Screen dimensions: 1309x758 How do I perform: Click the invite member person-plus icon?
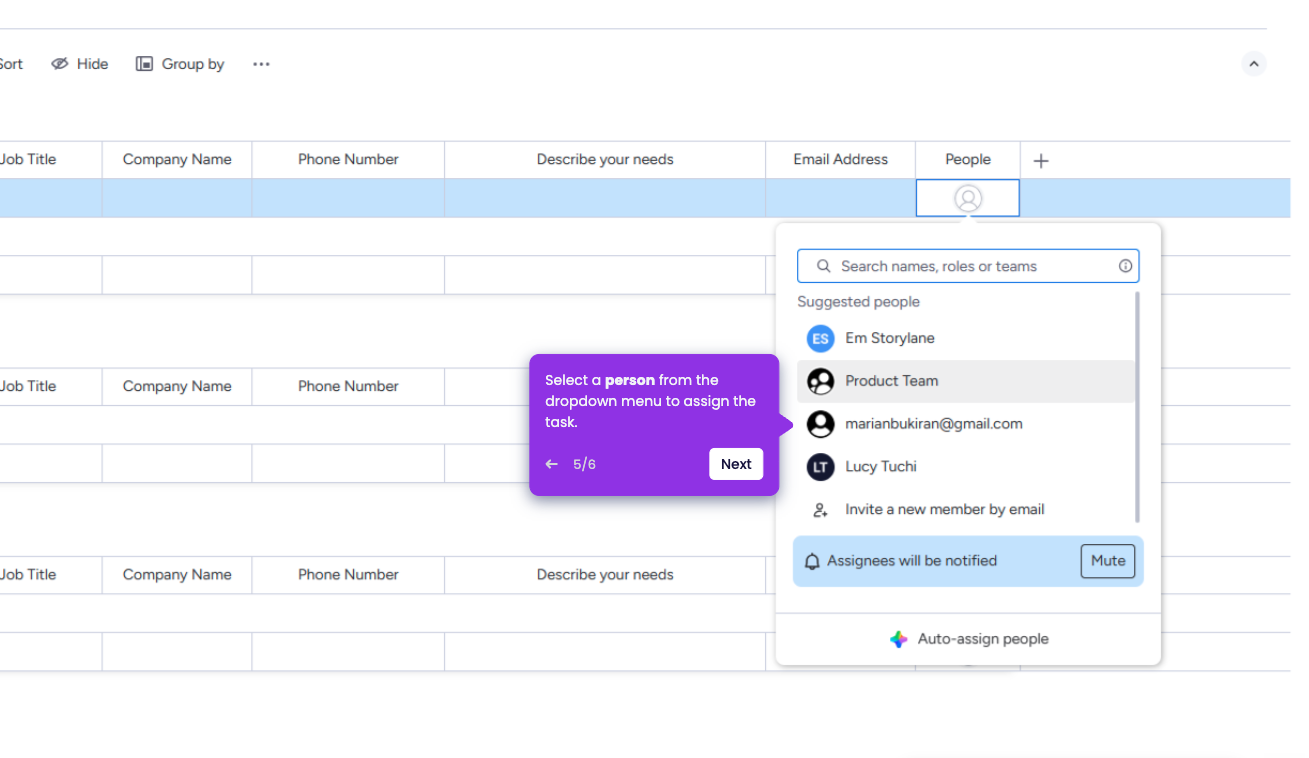821,510
